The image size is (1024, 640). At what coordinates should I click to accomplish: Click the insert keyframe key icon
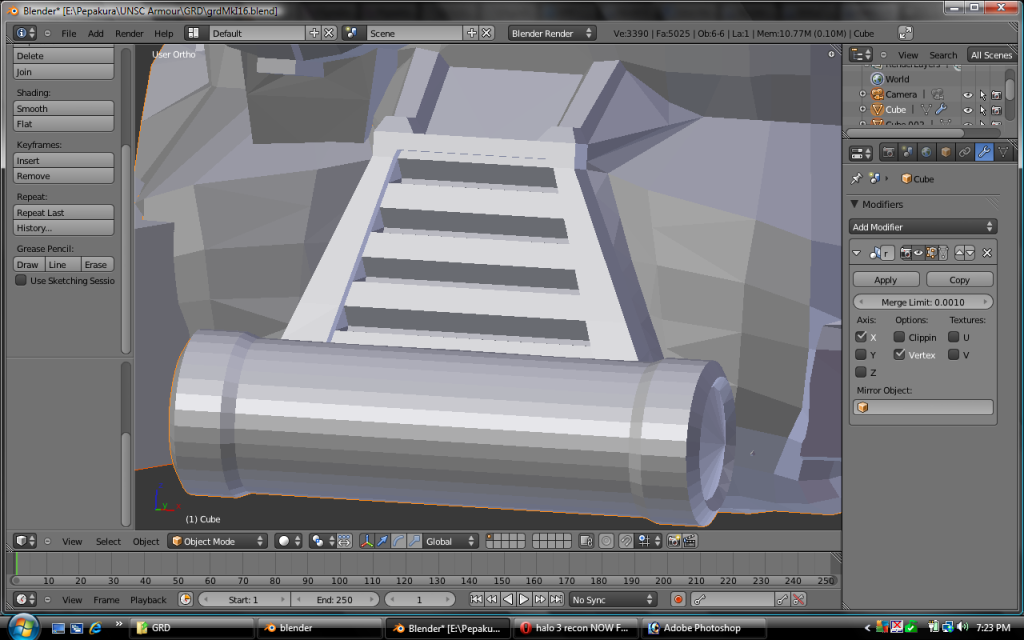pos(782,600)
